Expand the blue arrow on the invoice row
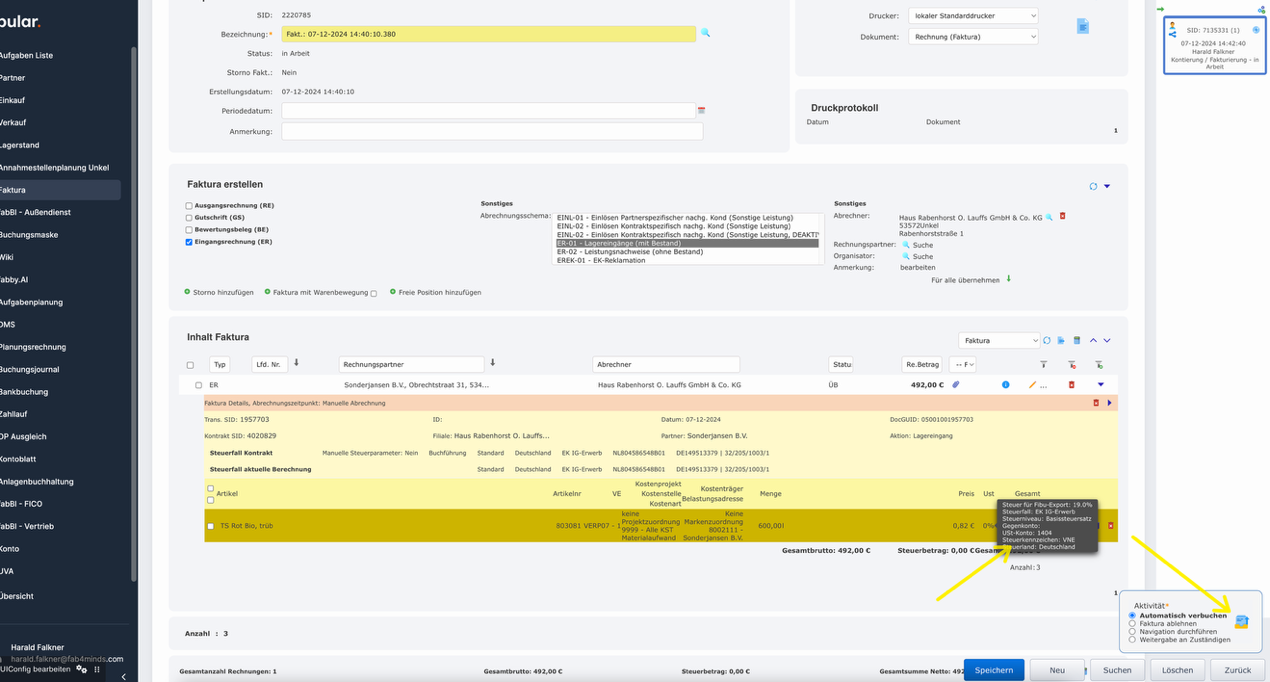 [1101, 384]
